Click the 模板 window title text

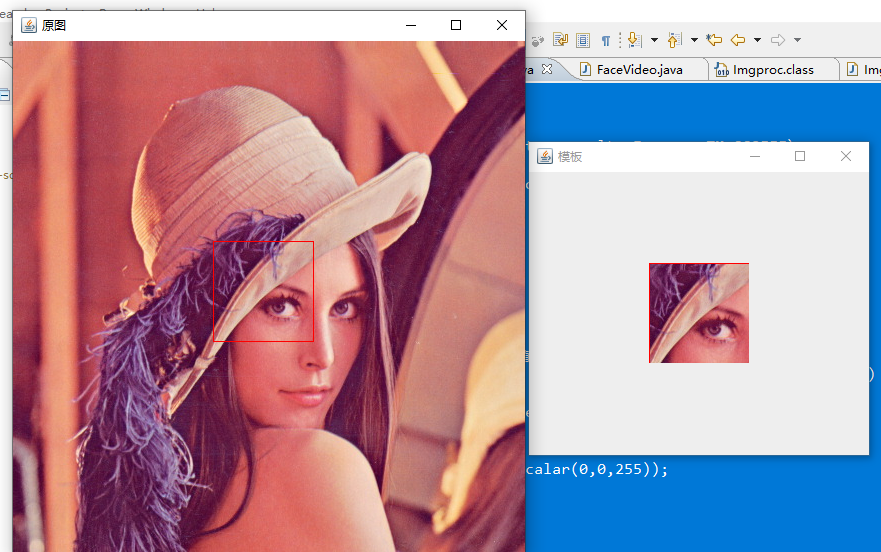[x=570, y=157]
